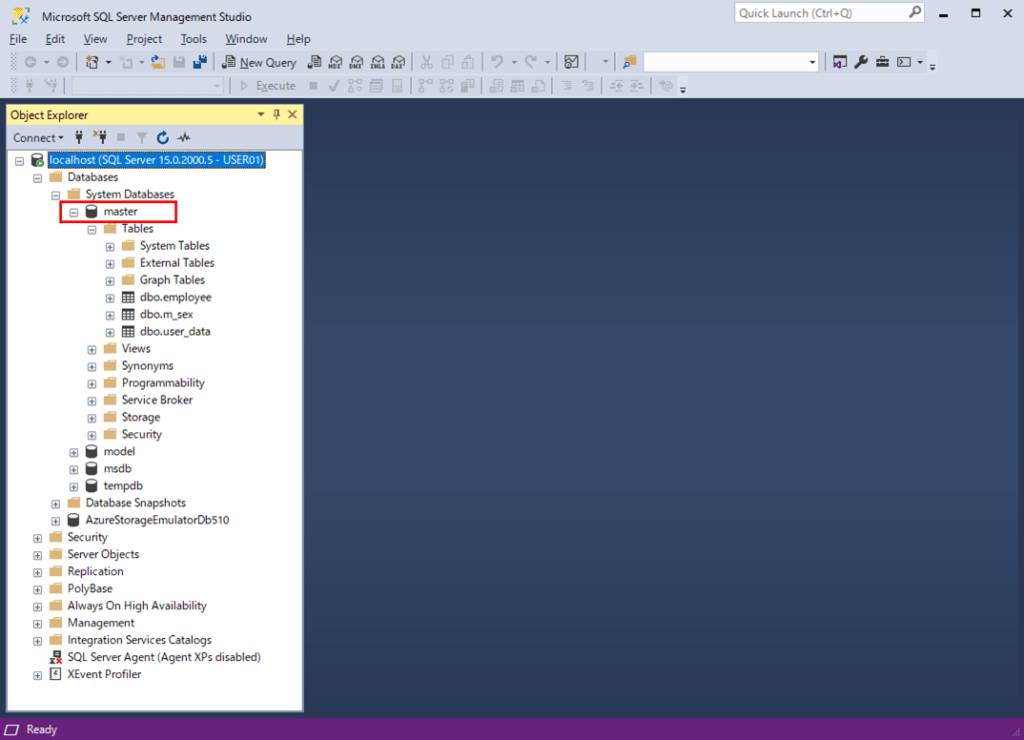Open the Project menu
This screenshot has width=1024, height=740.
(144, 39)
